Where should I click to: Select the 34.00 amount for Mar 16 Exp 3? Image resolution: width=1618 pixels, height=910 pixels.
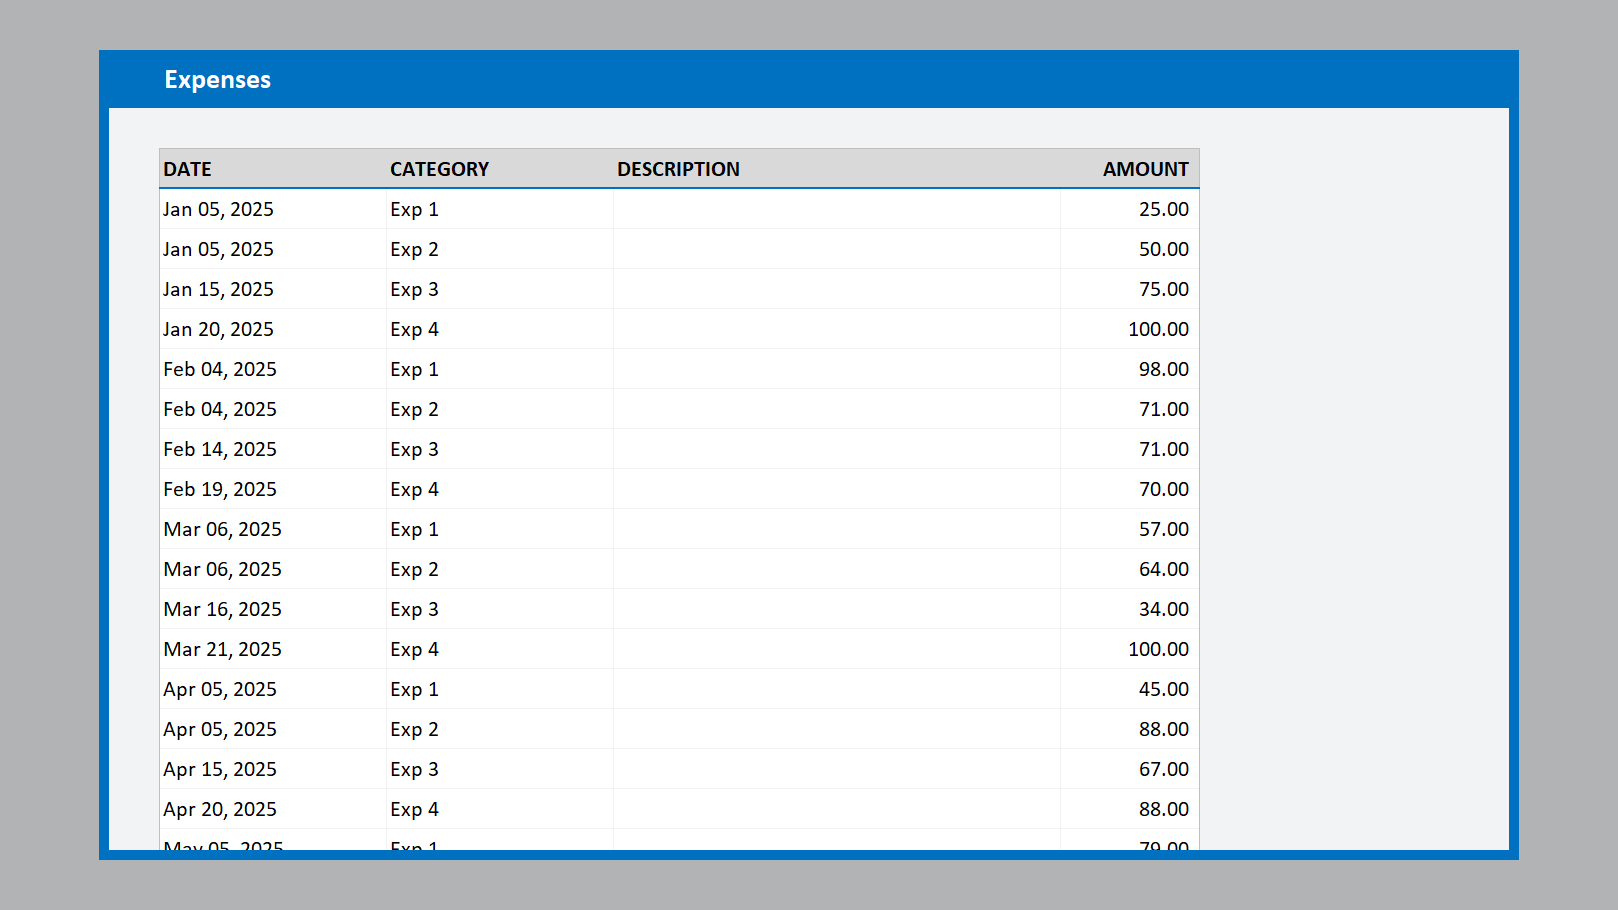pos(1164,609)
